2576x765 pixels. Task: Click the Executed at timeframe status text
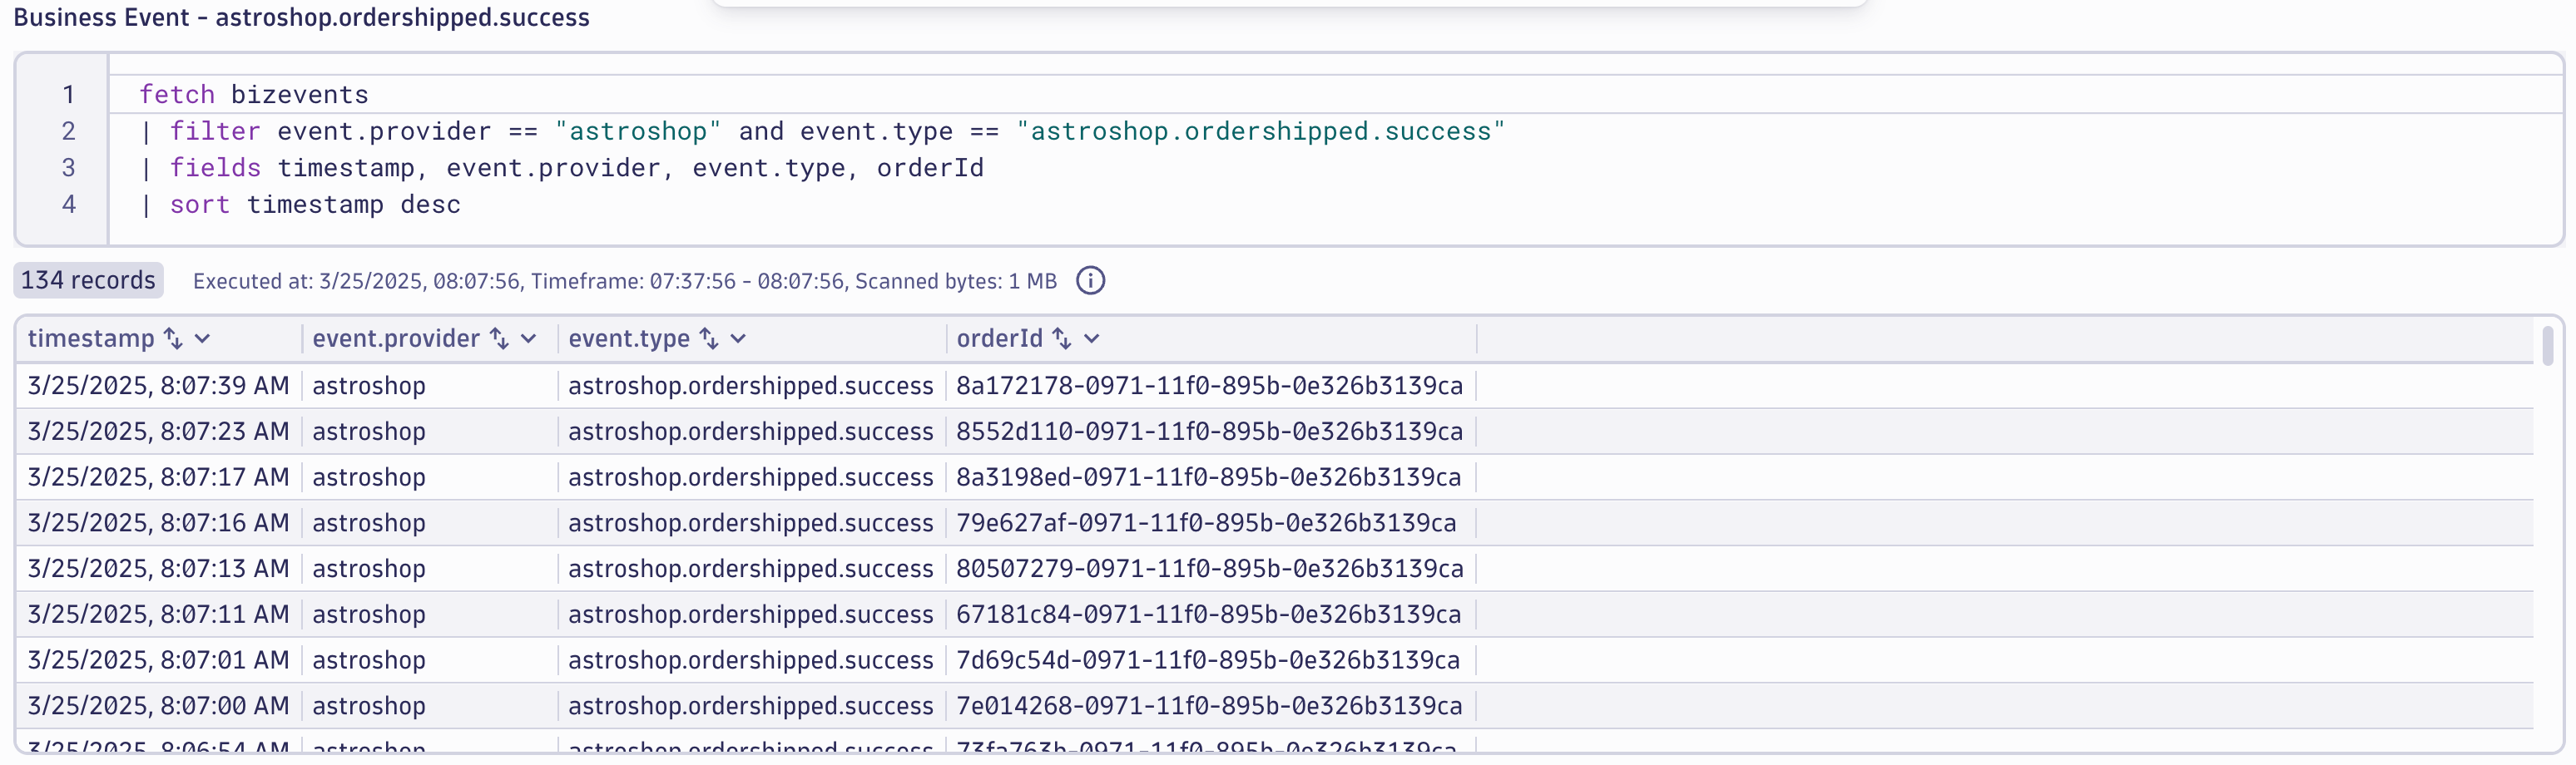pos(625,282)
